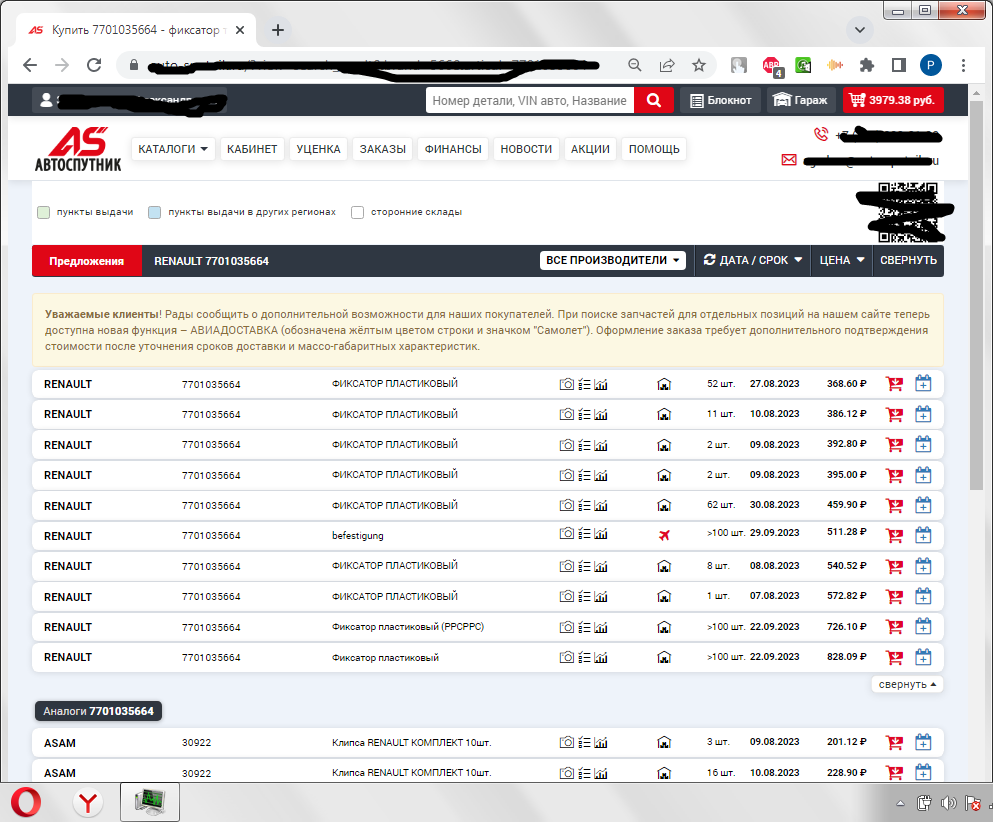Screen dimensions: 993x822
Task: Reload the page
Action: coord(94,65)
